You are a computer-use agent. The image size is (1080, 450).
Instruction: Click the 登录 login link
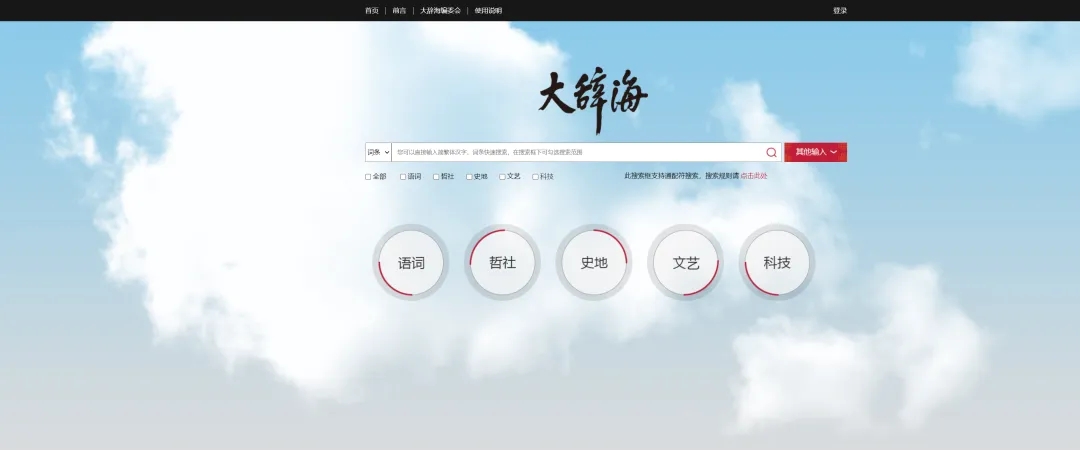[x=840, y=11]
